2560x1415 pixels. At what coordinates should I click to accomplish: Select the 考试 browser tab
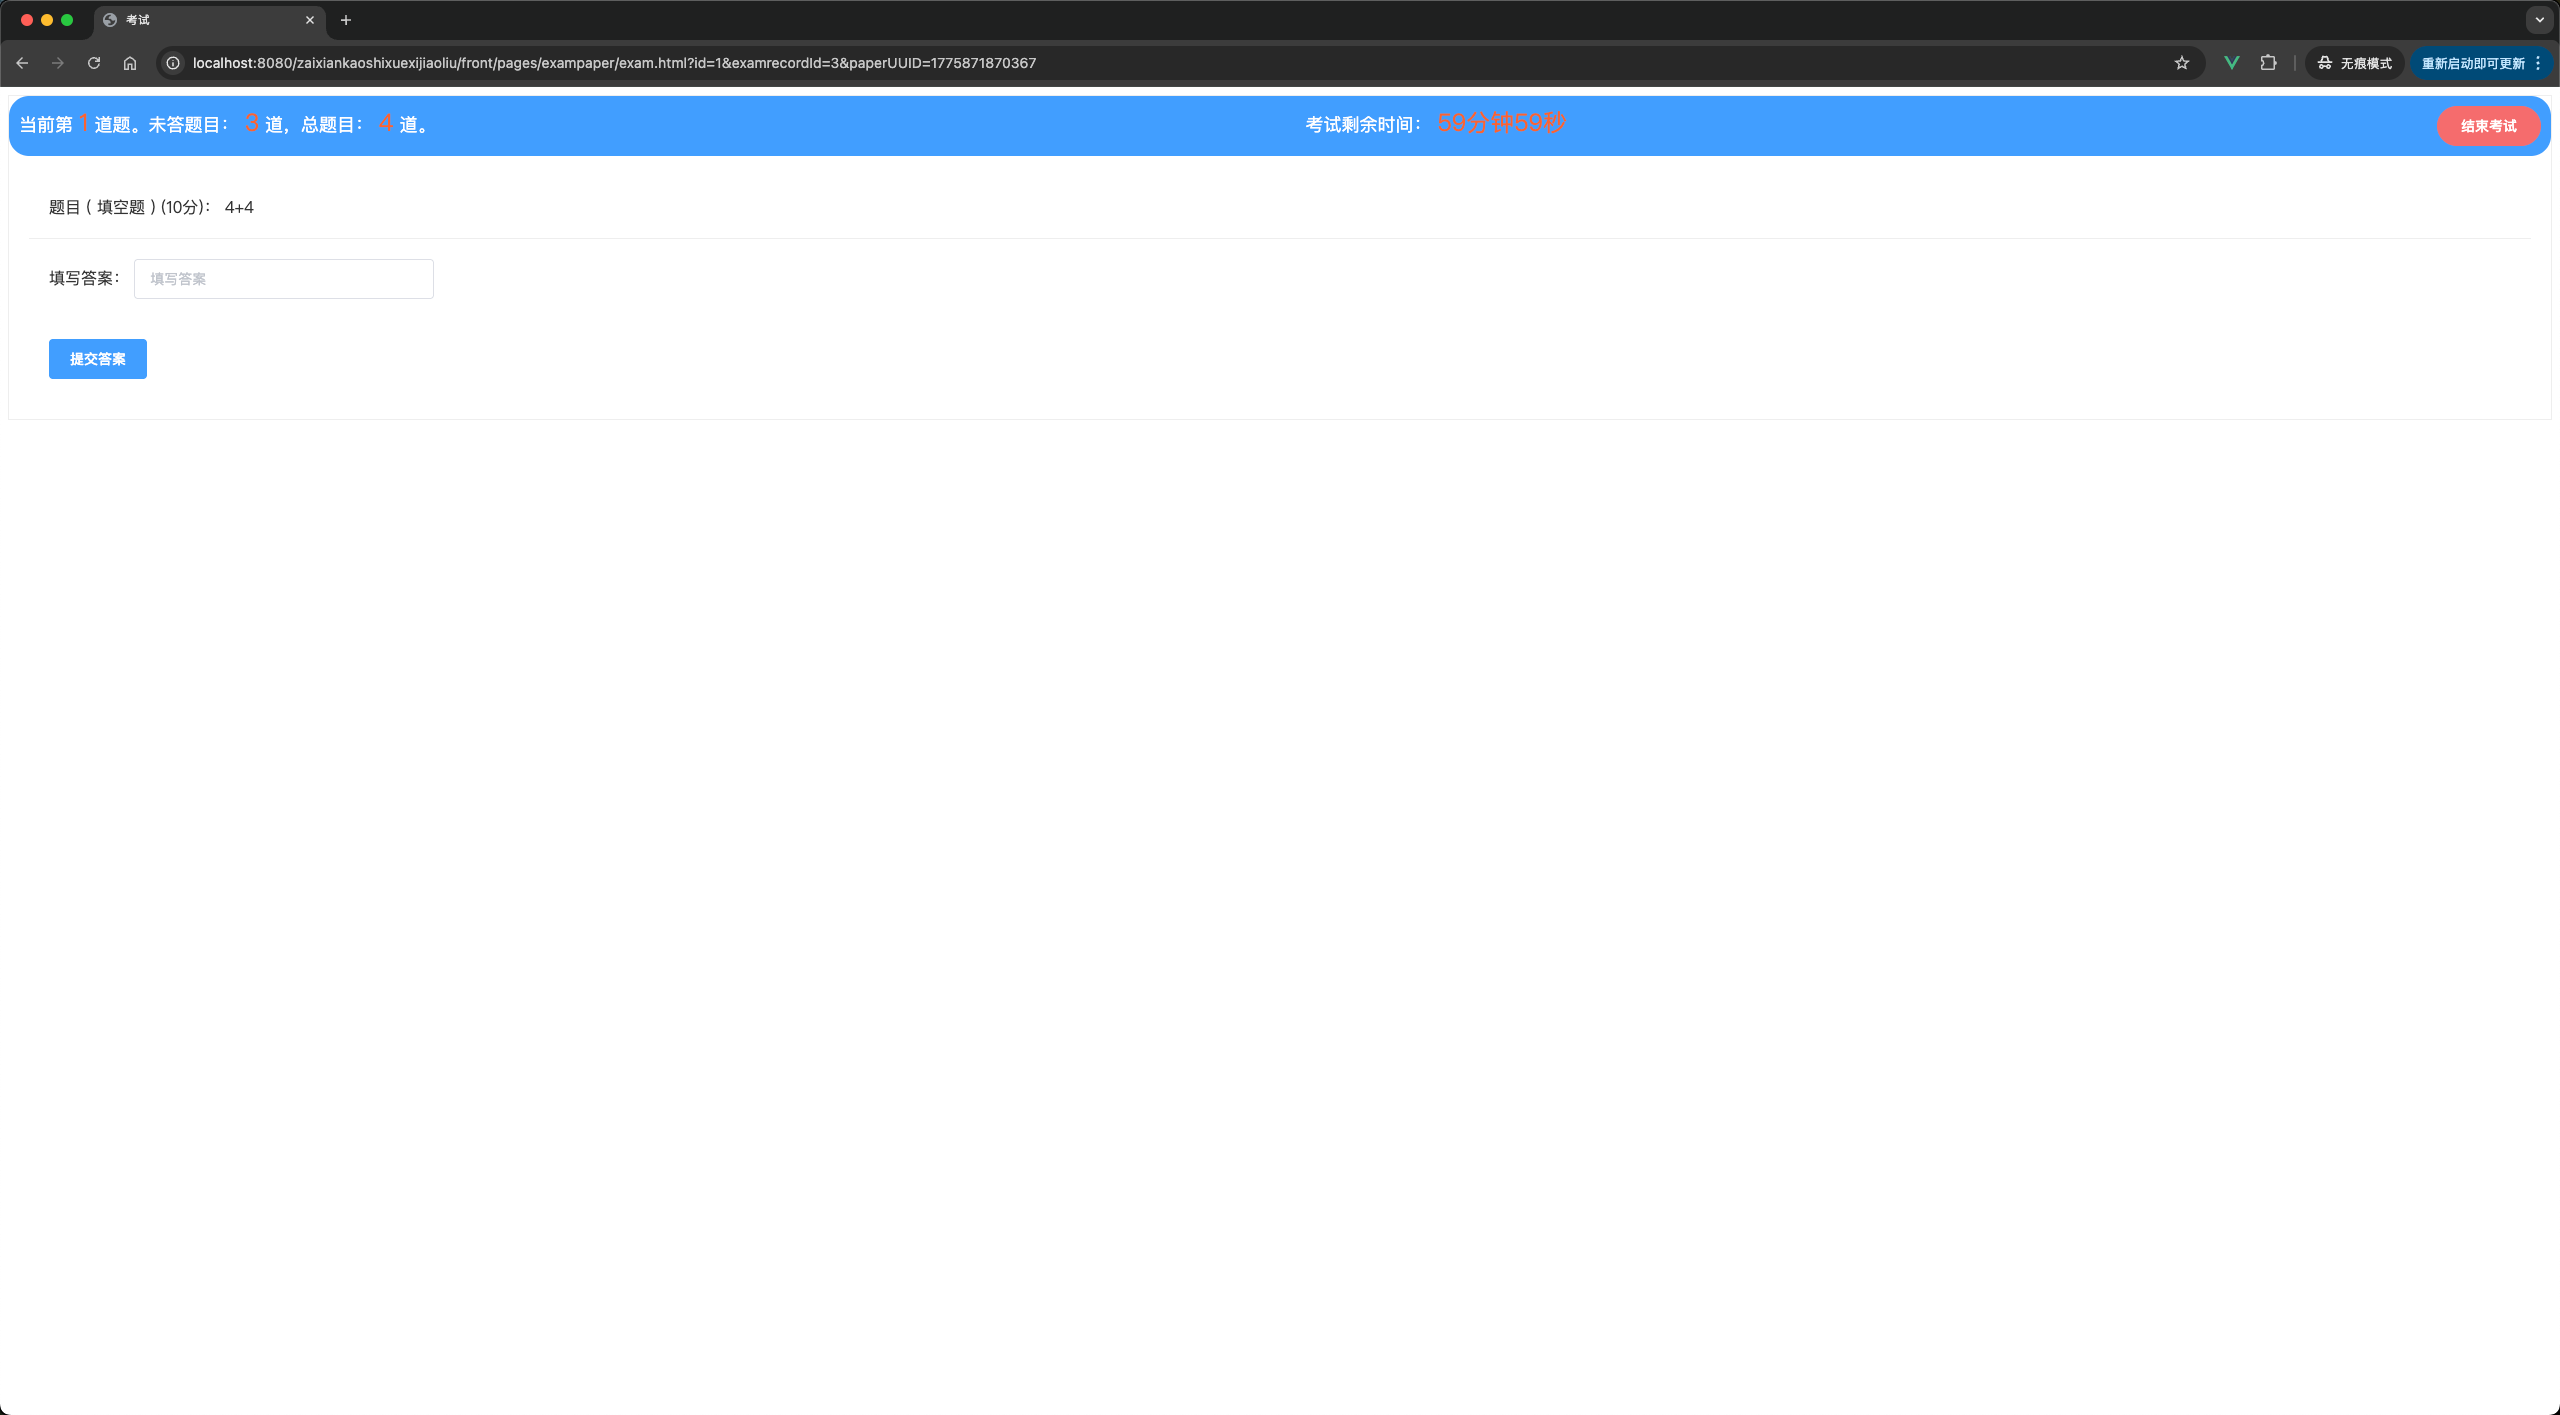coord(209,20)
